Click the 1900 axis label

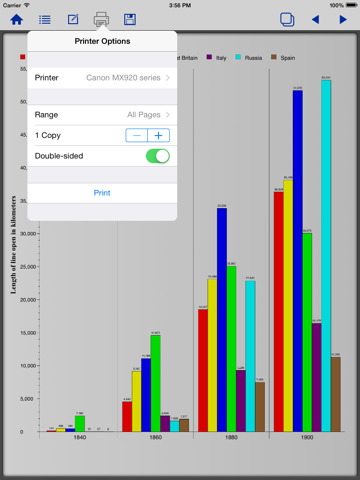pos(307,437)
